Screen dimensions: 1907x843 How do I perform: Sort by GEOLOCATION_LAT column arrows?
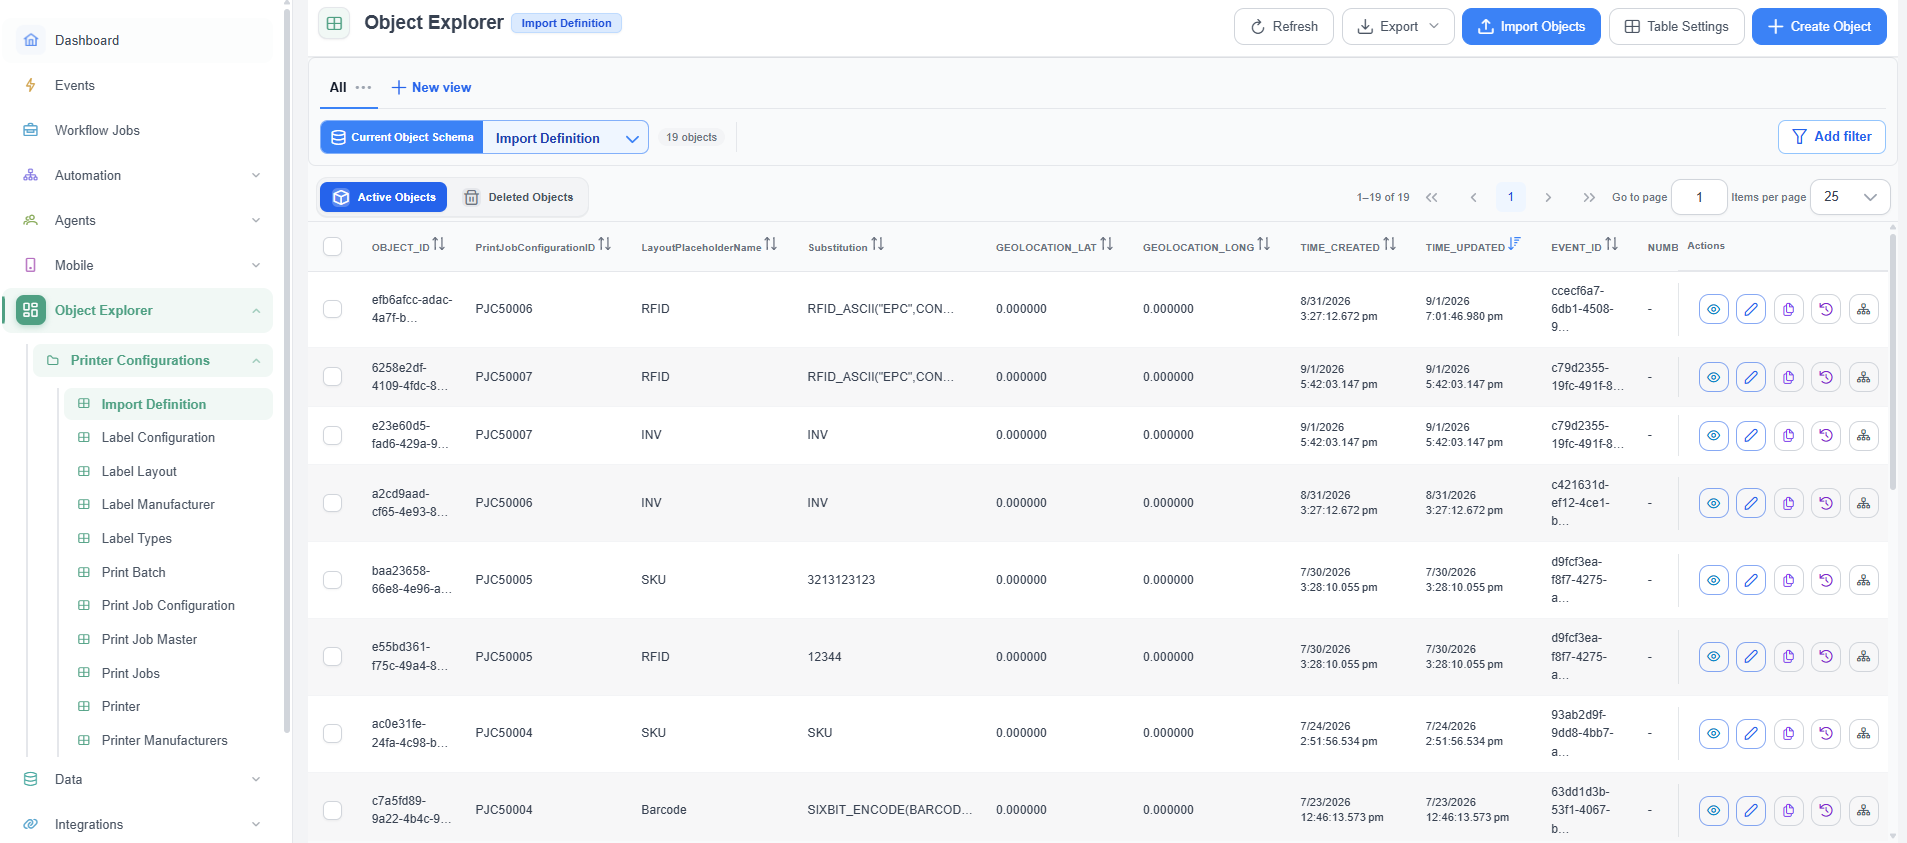(x=1106, y=245)
